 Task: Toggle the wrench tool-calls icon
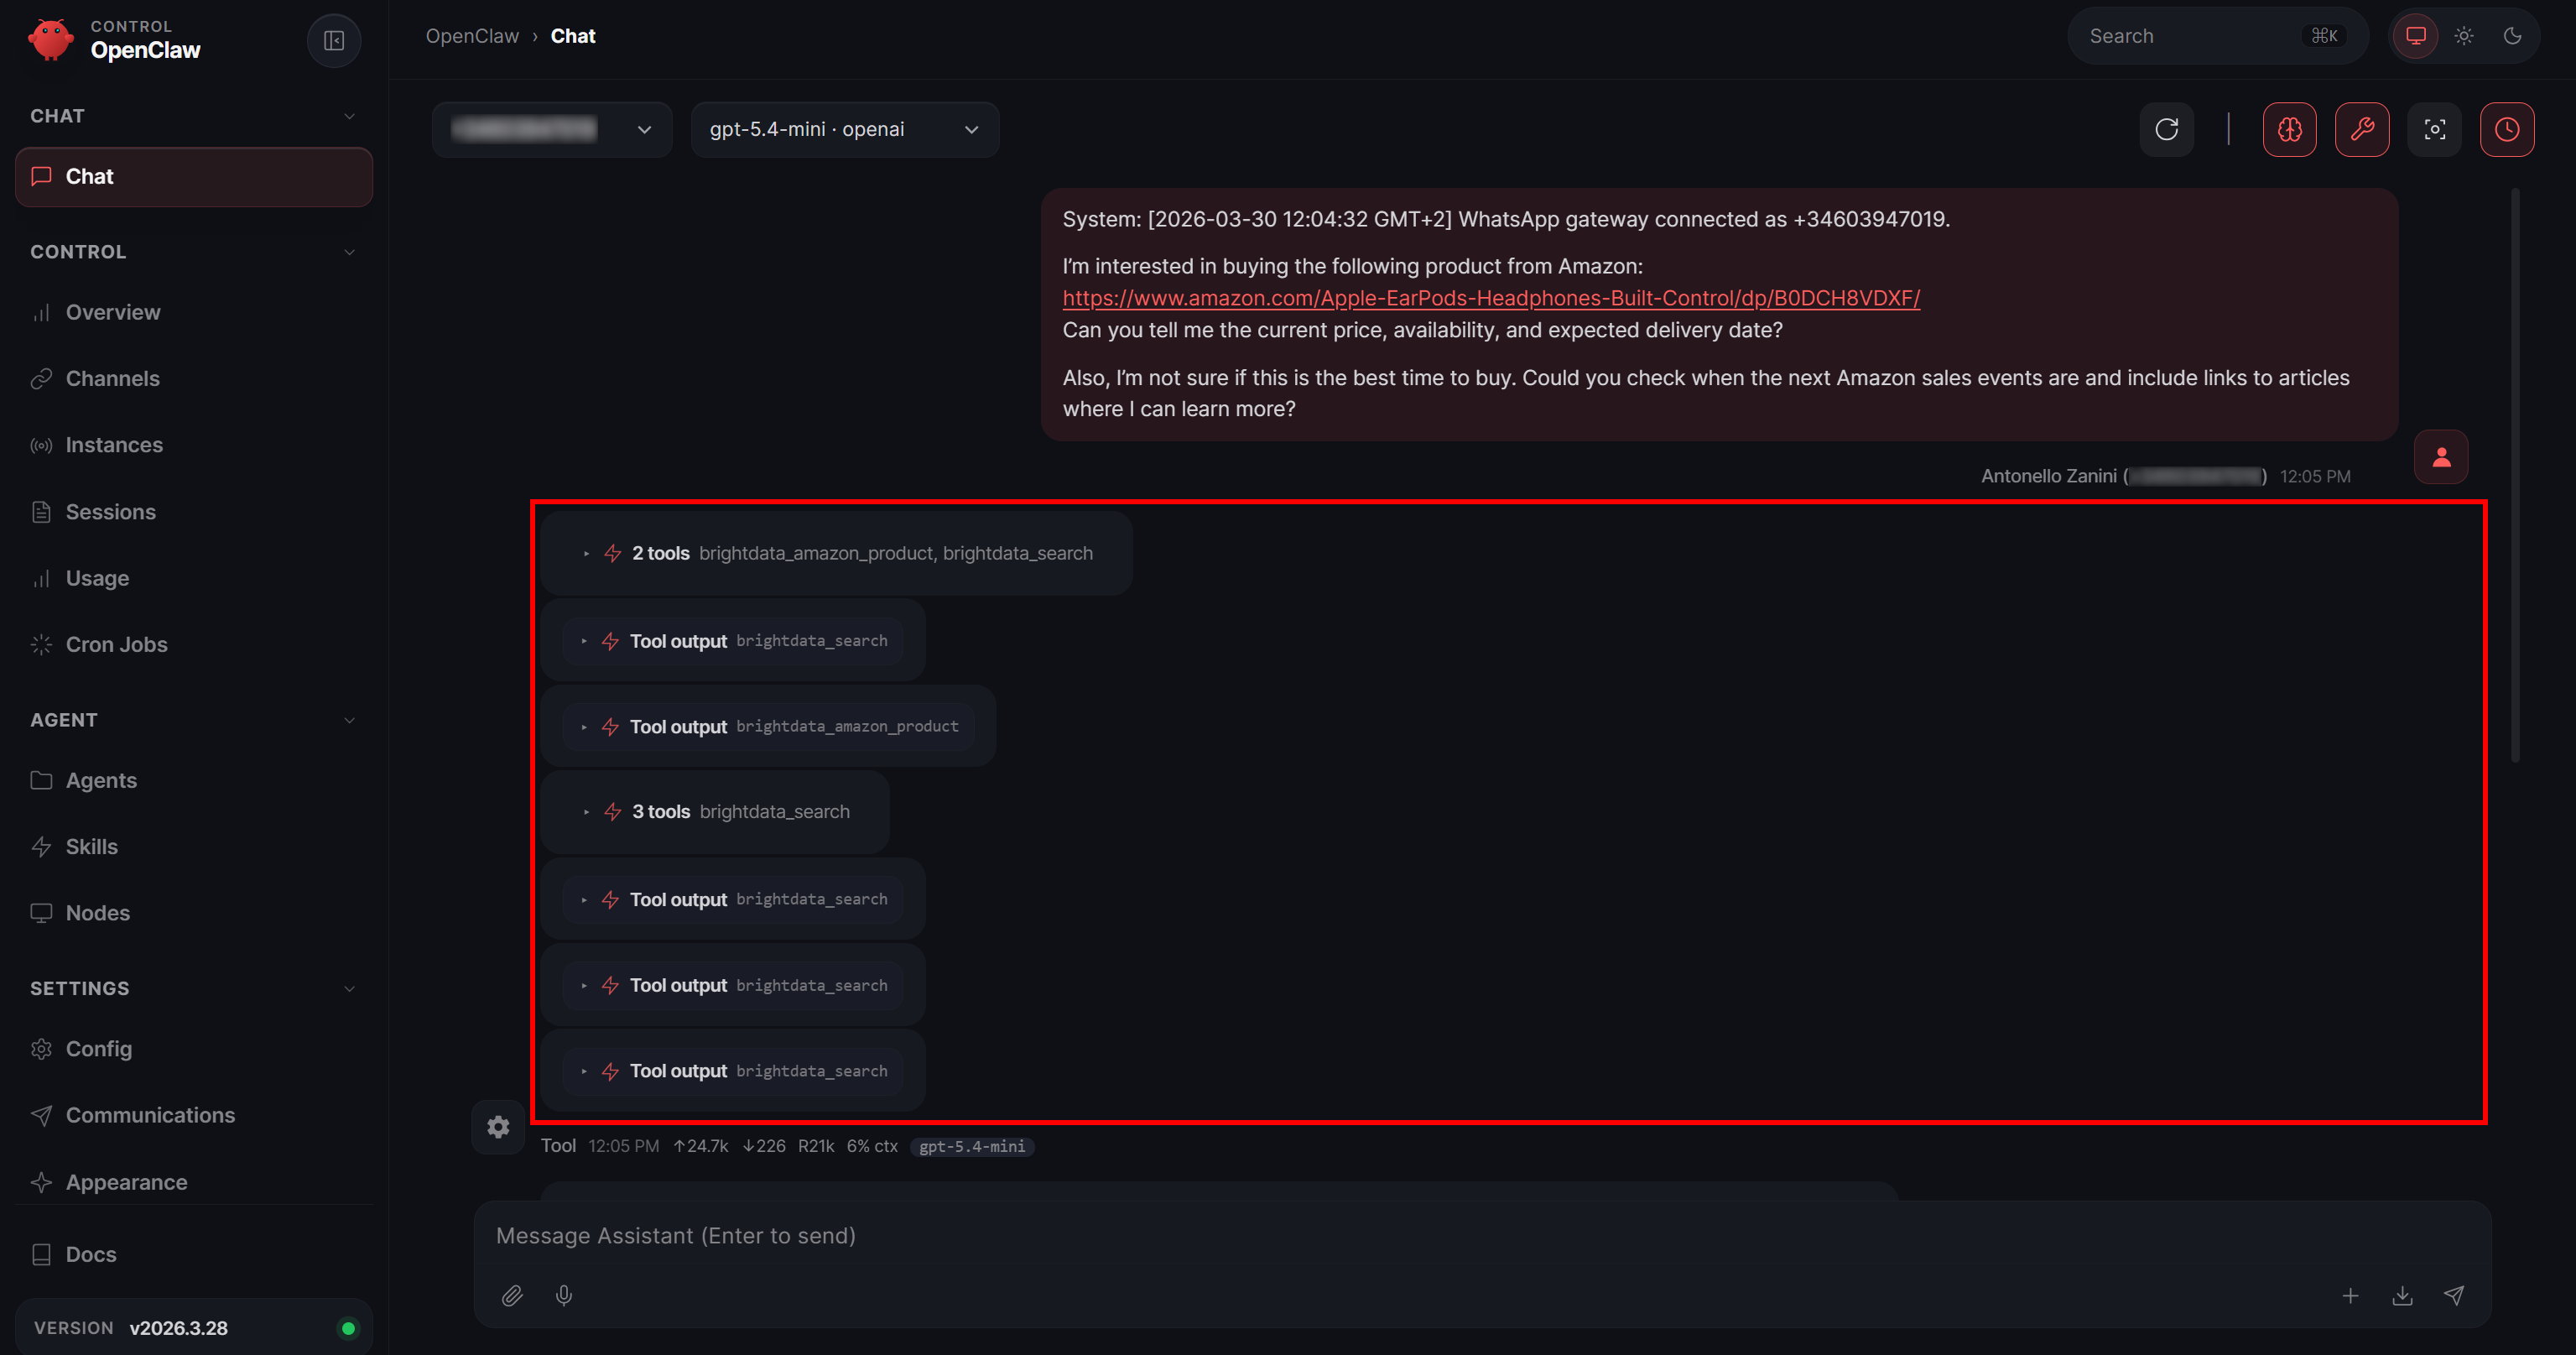pos(2361,129)
